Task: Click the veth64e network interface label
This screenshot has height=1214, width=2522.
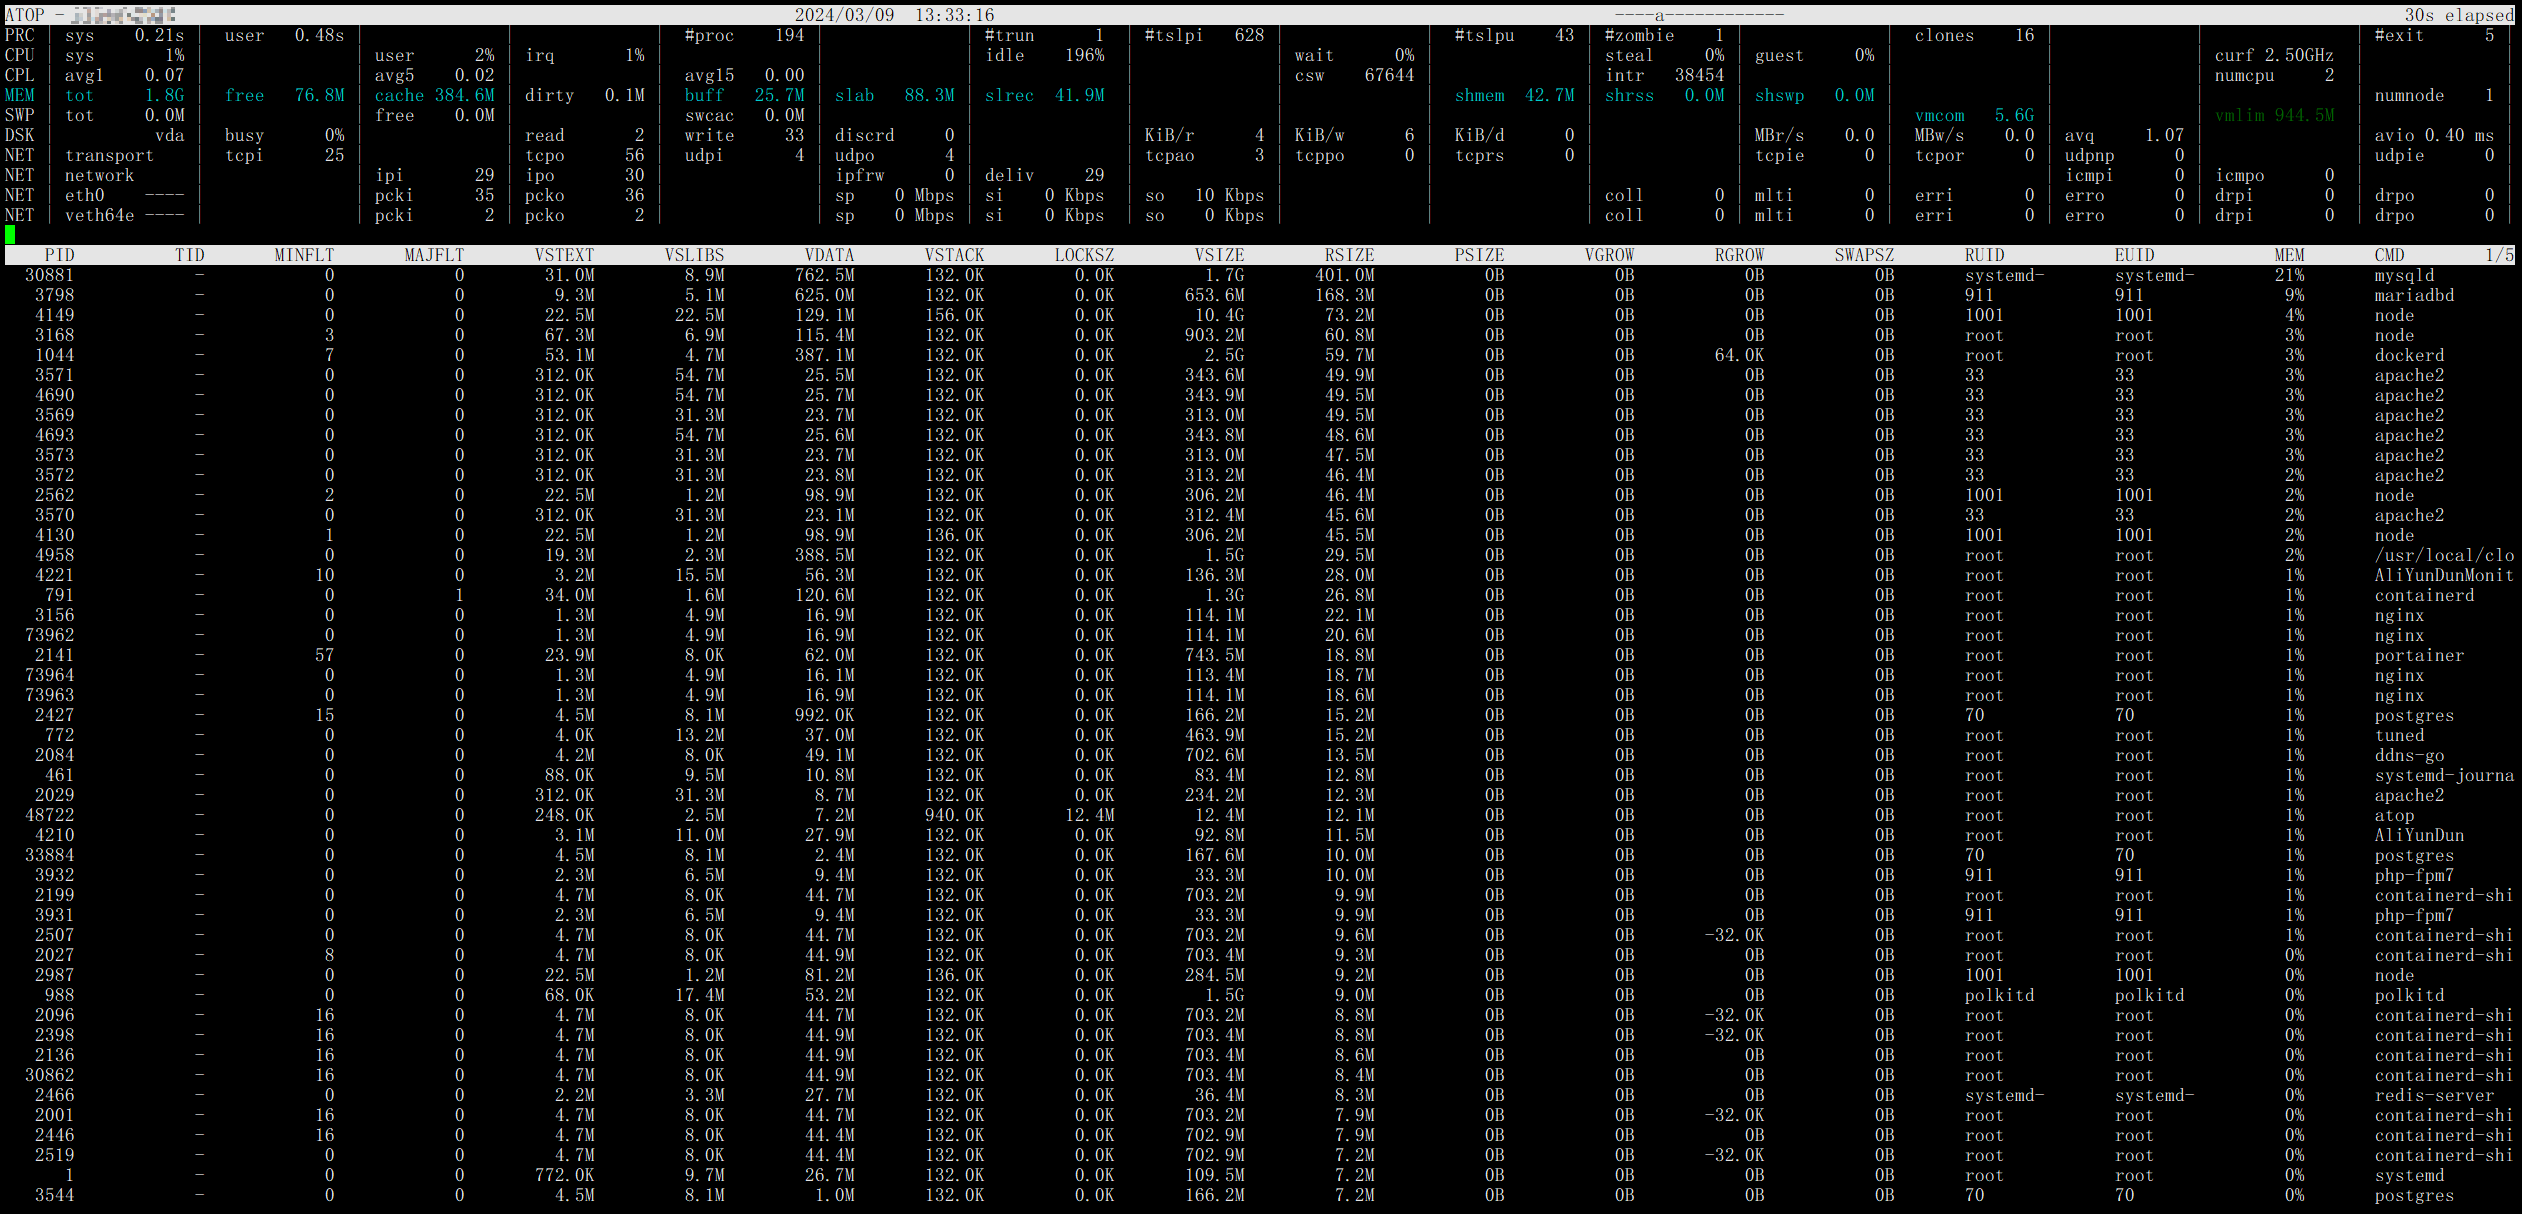Action: pos(99,215)
